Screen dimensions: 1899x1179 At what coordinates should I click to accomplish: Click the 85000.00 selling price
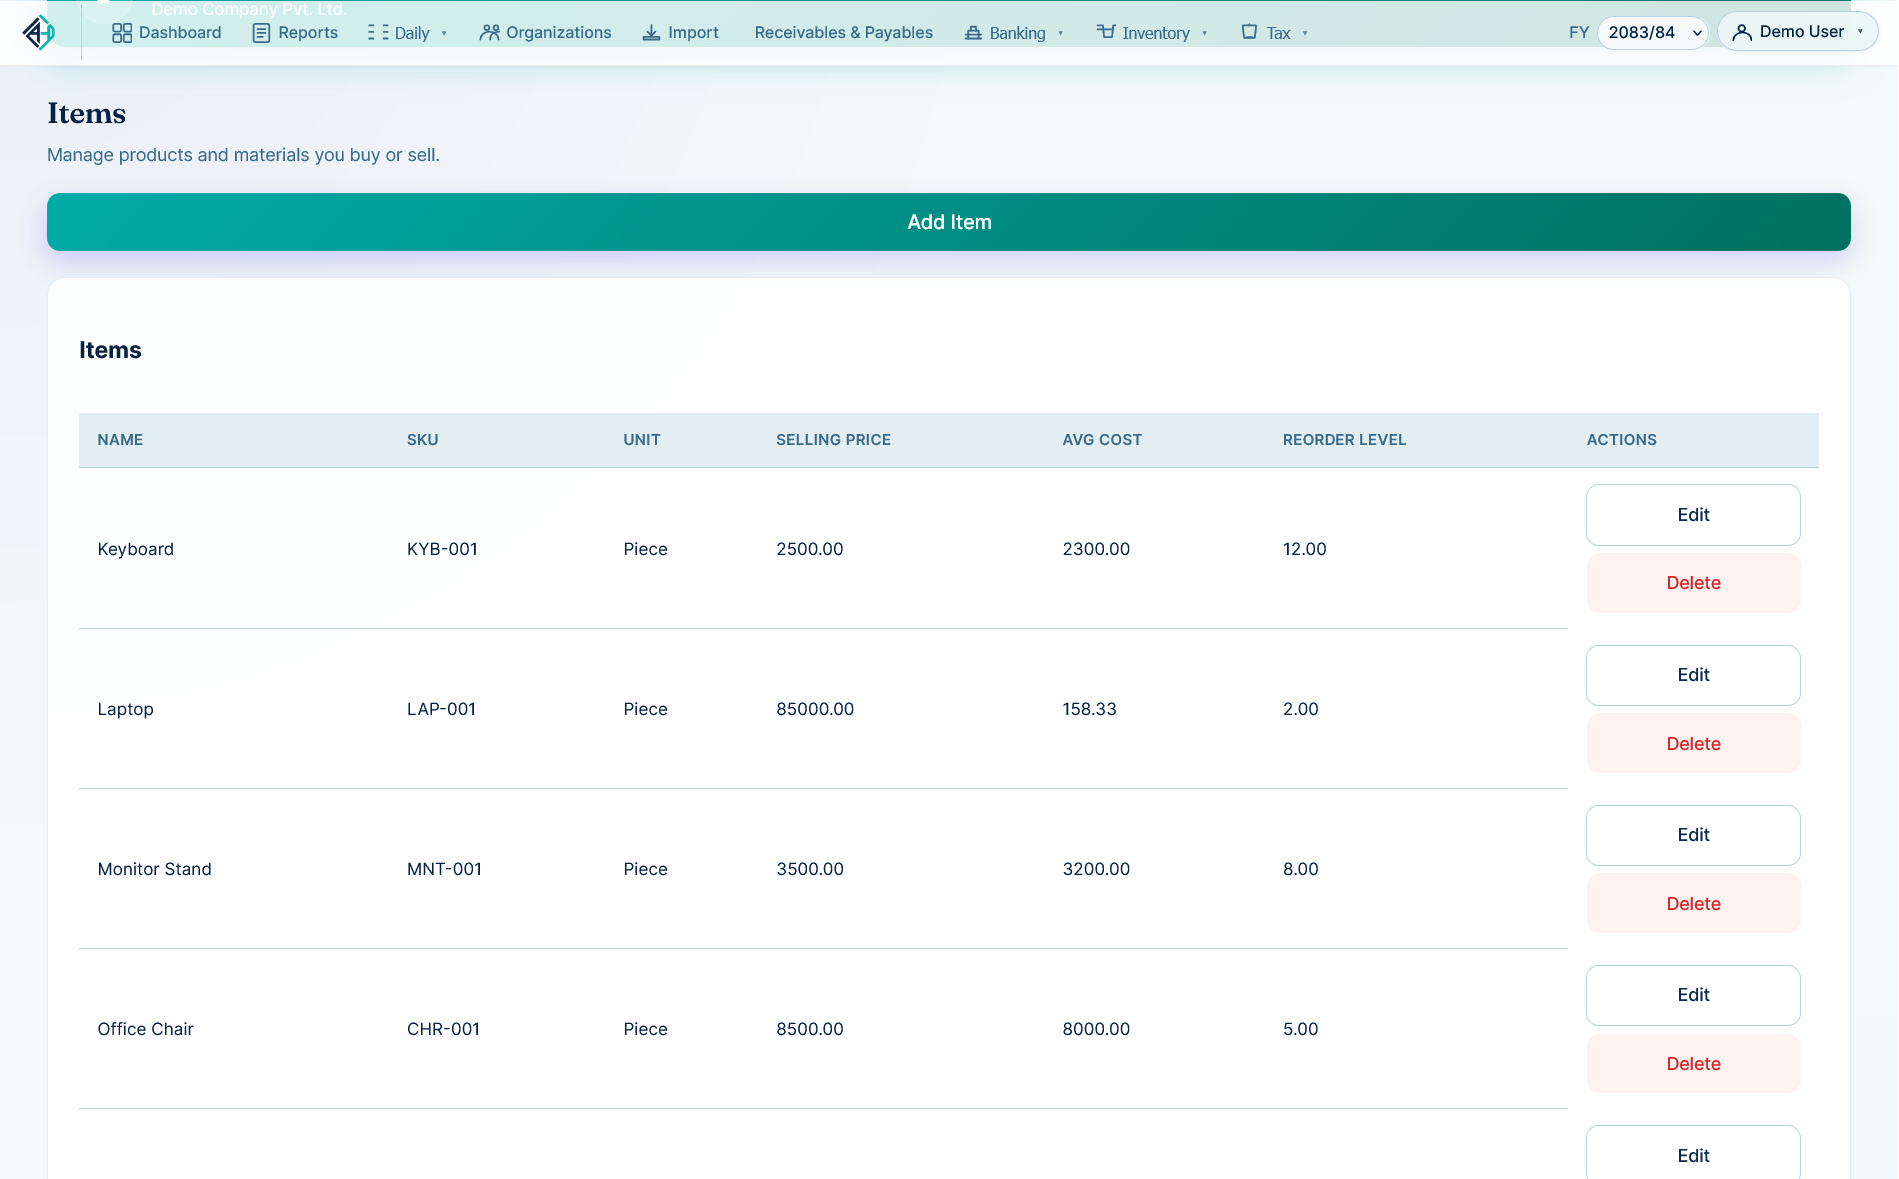coord(815,709)
